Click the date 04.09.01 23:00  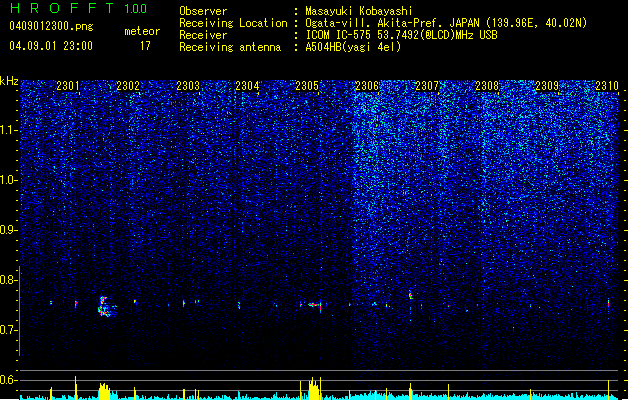[51, 46]
